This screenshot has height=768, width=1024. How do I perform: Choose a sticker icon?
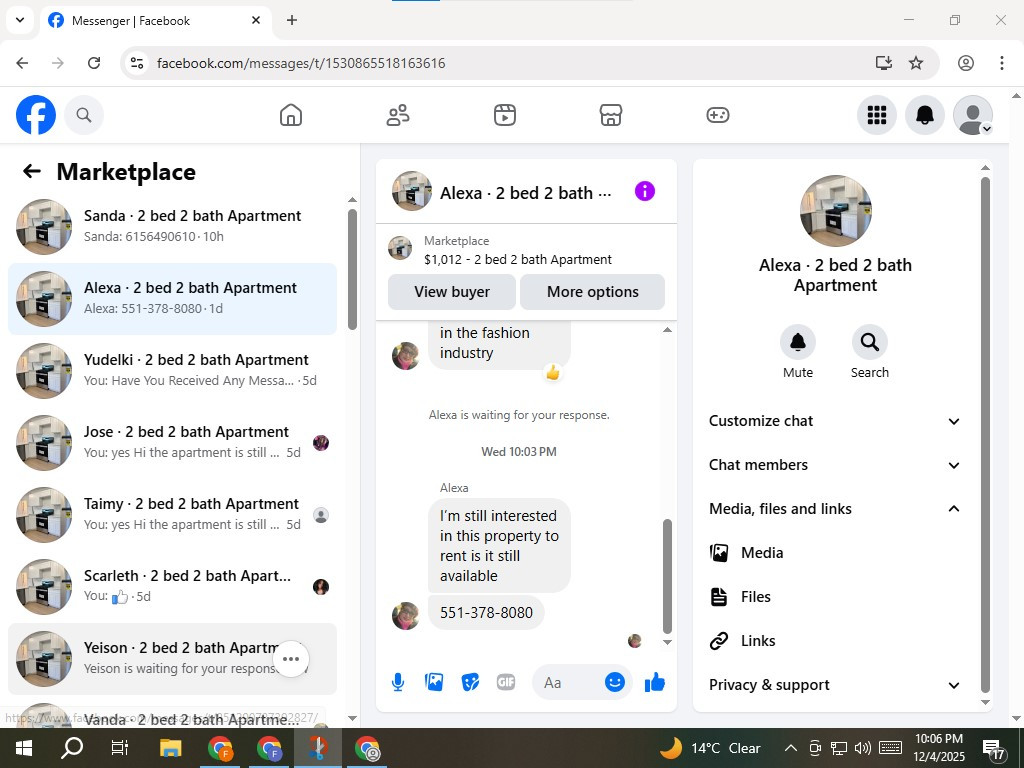coord(470,682)
